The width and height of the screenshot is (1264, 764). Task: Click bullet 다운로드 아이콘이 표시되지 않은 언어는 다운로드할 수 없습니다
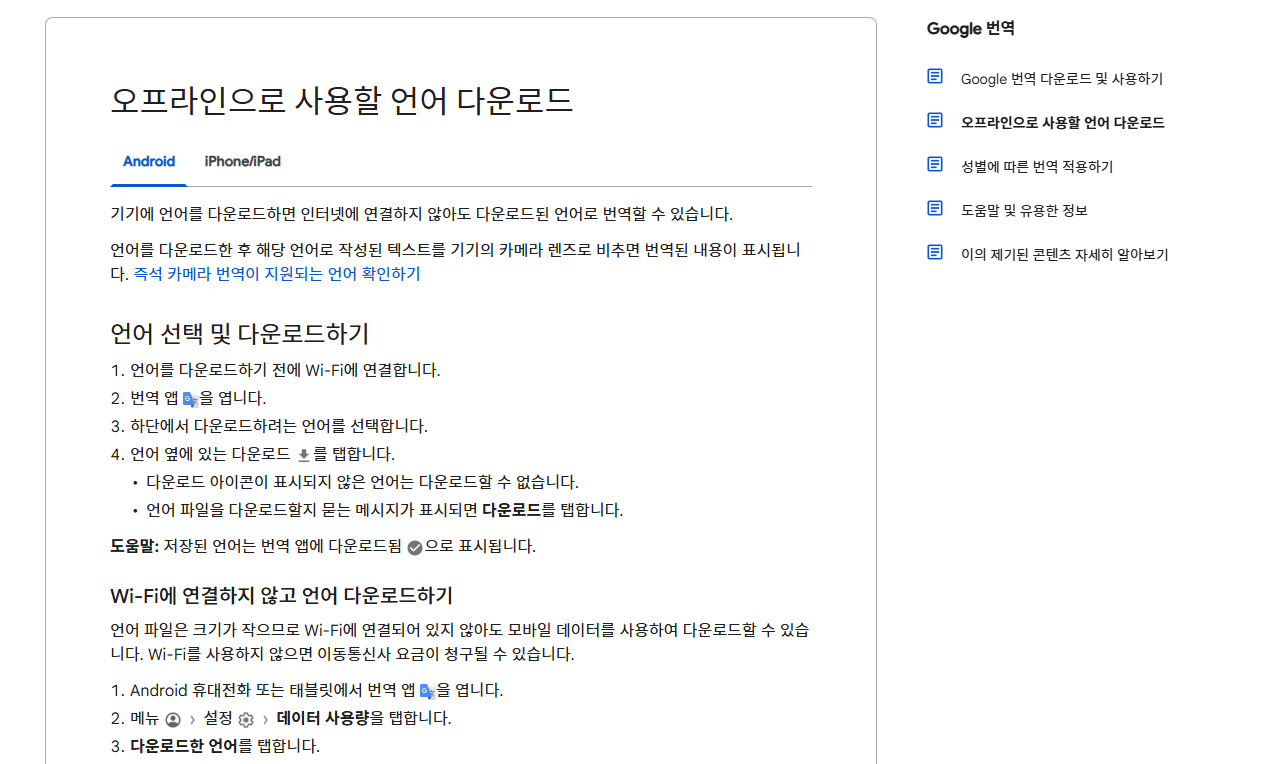tap(363, 482)
